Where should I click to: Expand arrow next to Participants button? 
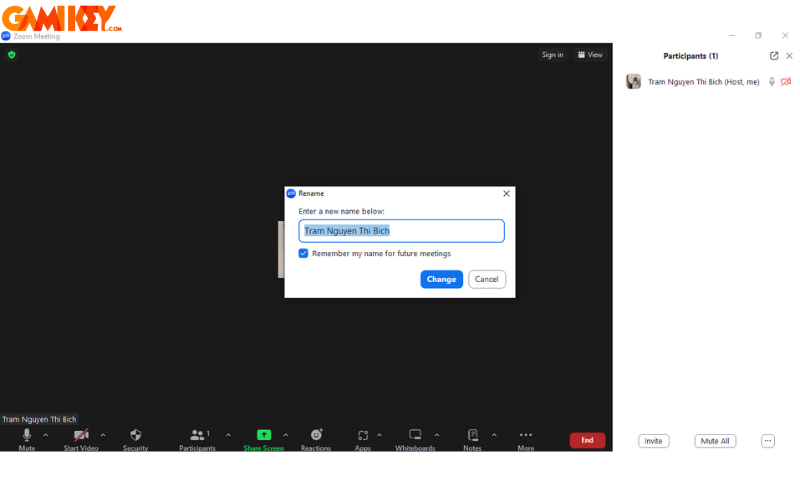tap(228, 435)
